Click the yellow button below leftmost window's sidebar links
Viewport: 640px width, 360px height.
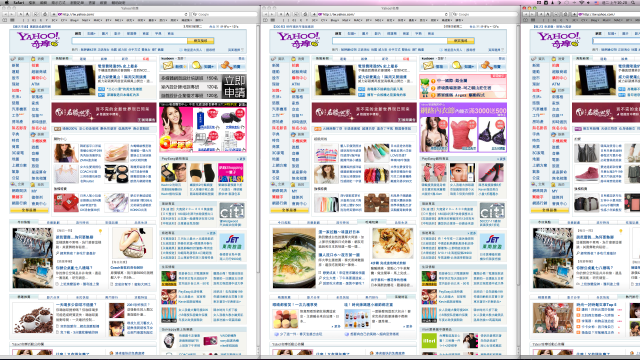coord(29,210)
